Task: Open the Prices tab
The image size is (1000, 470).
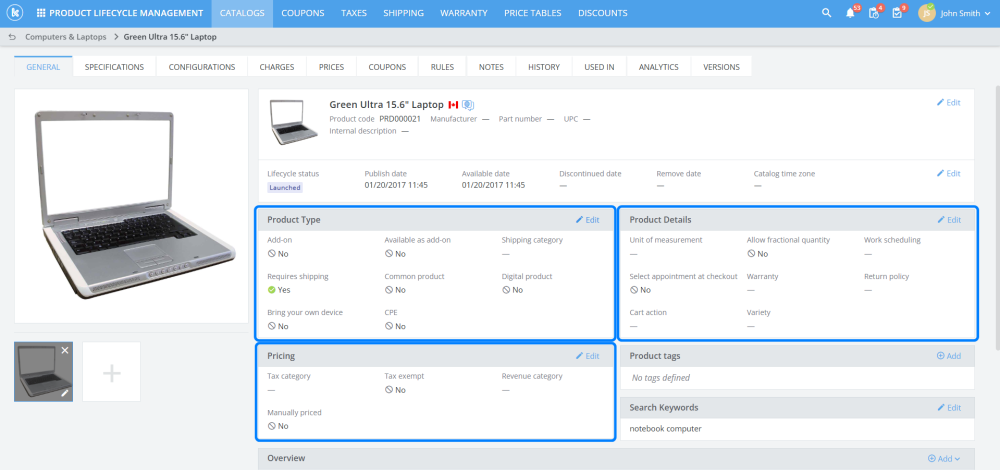Action: (x=332, y=66)
